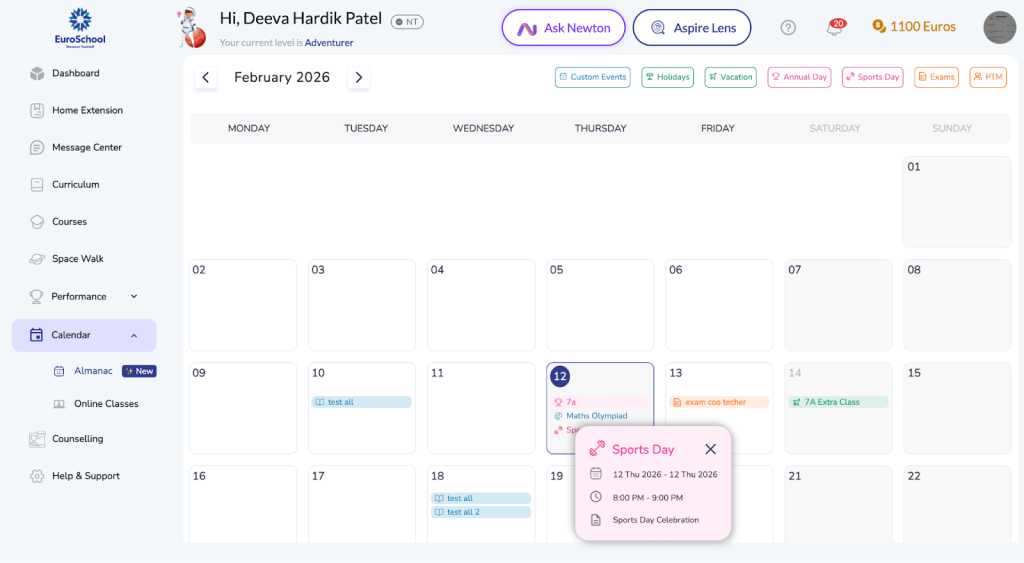
Task: Click the 1100 Euros coin balance
Action: 914,27
